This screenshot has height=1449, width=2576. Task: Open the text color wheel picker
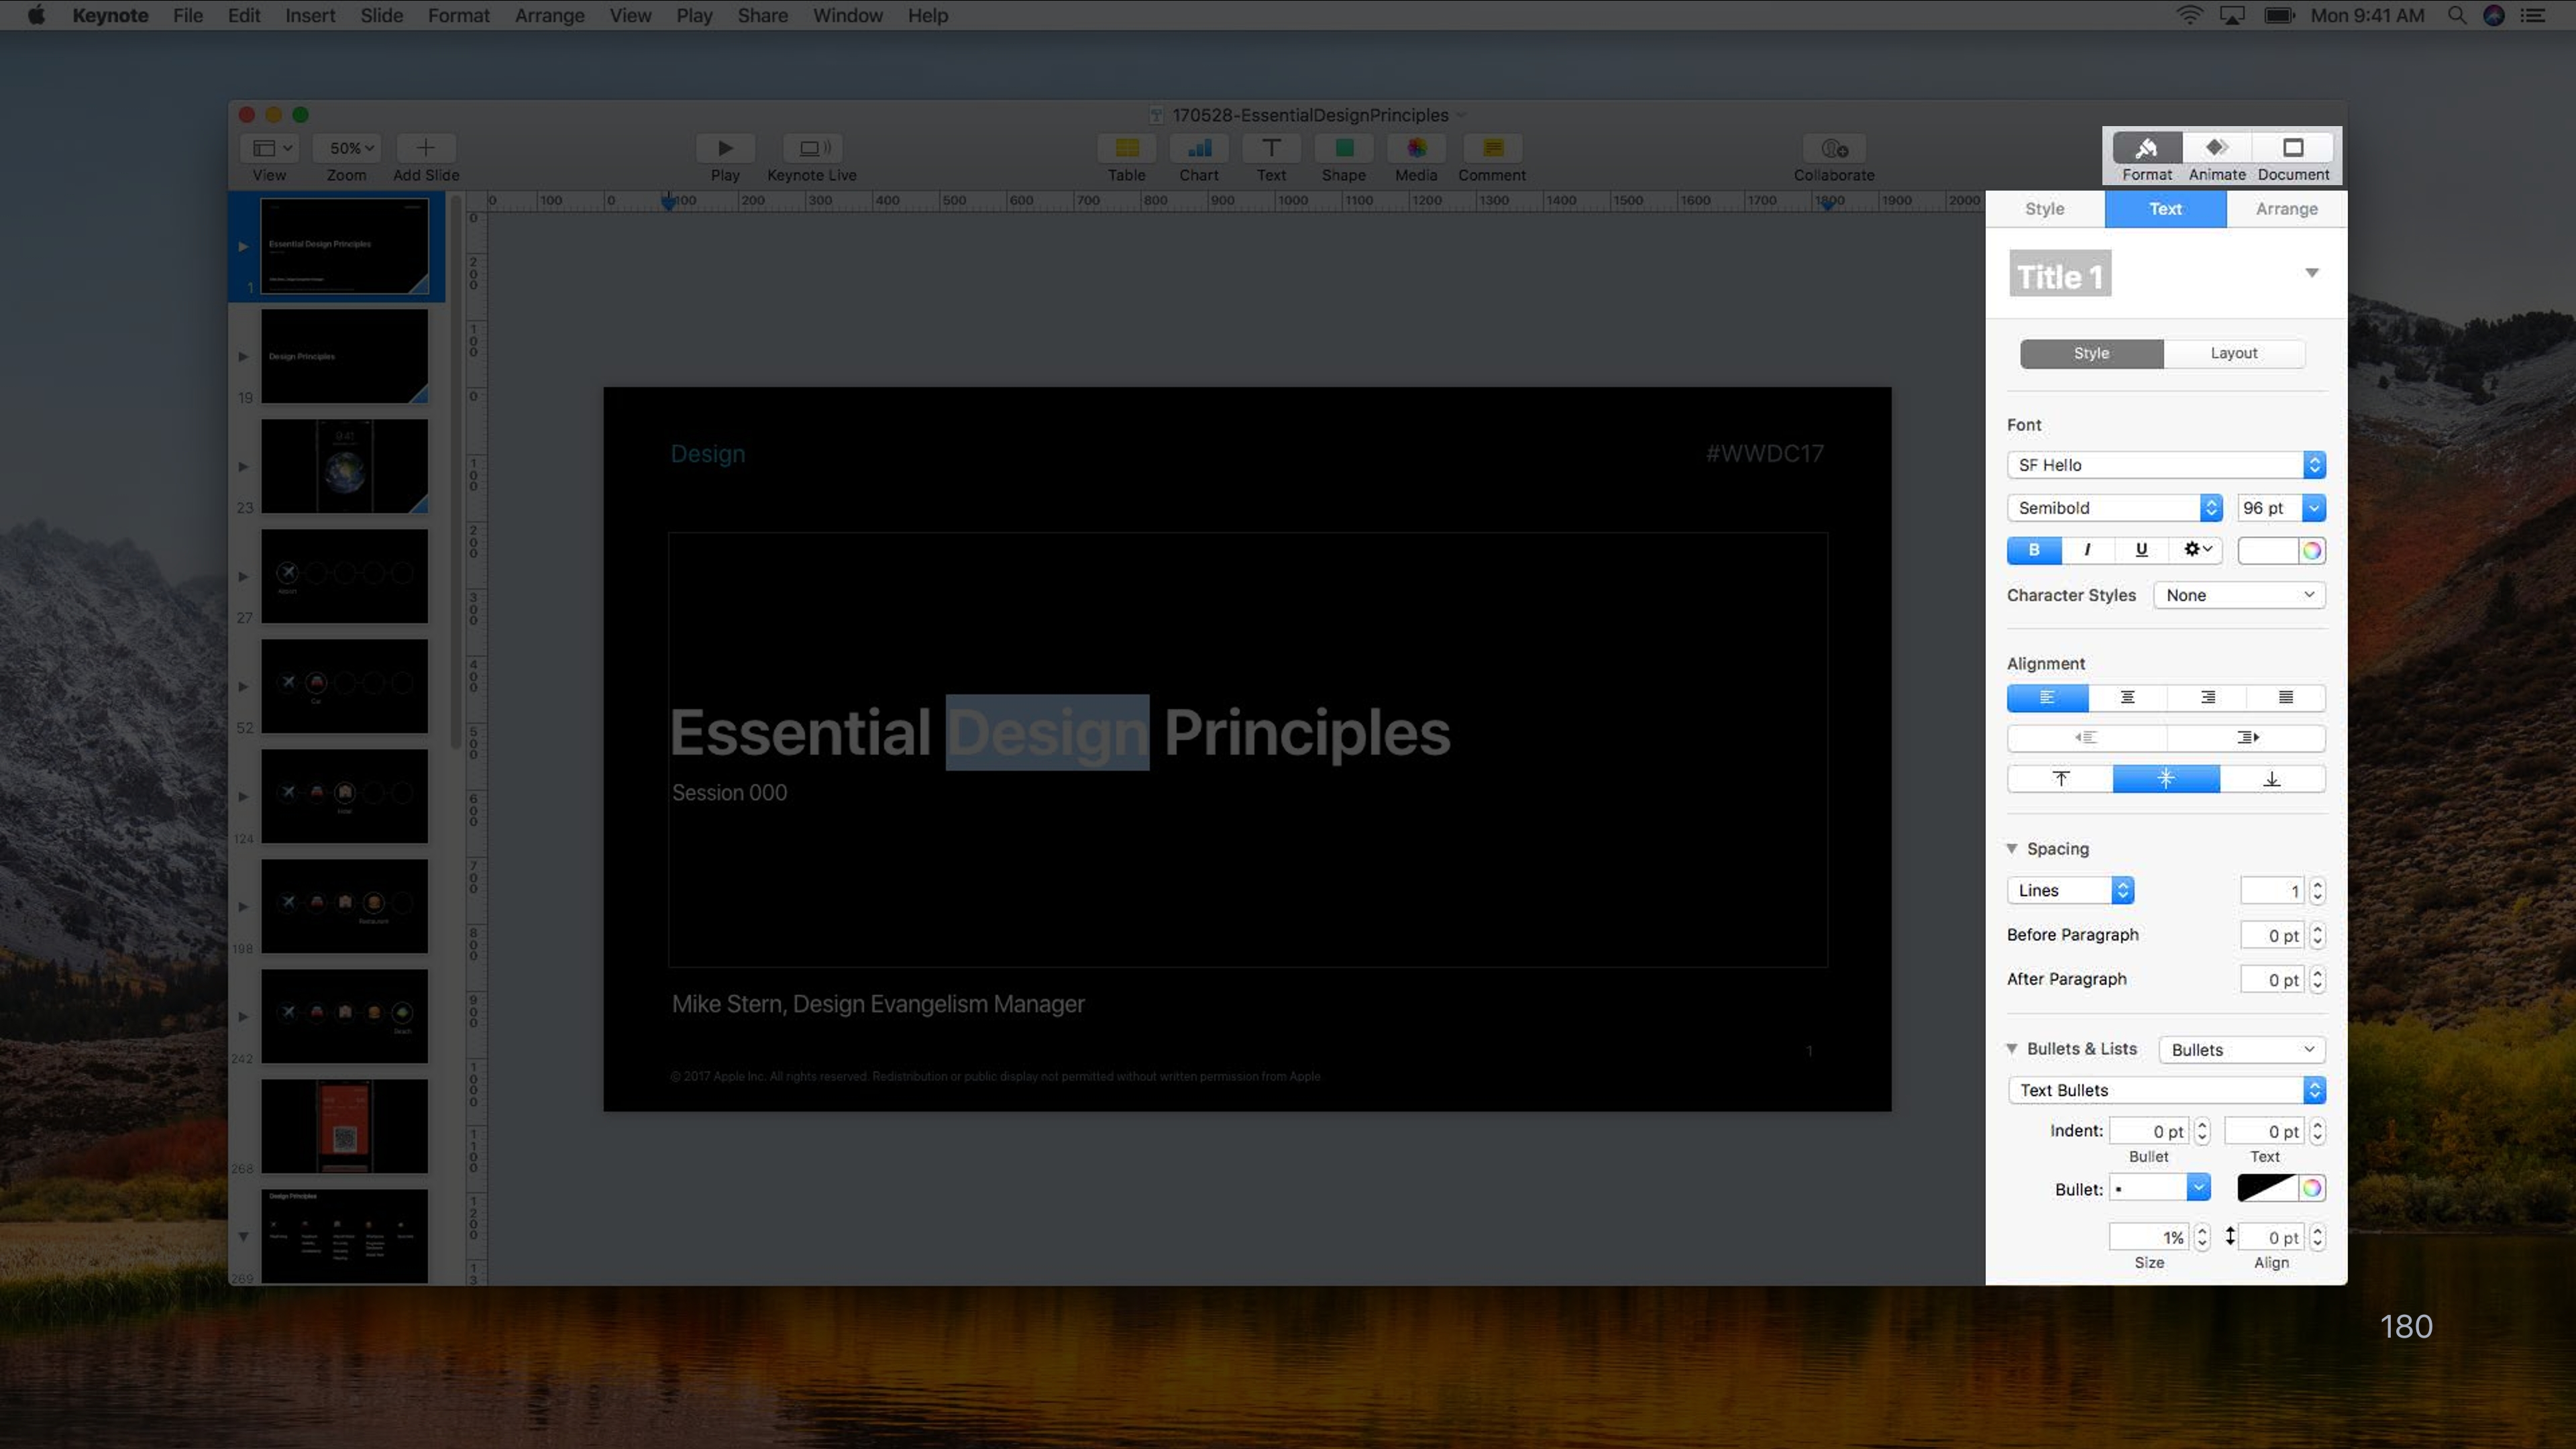coord(2311,550)
